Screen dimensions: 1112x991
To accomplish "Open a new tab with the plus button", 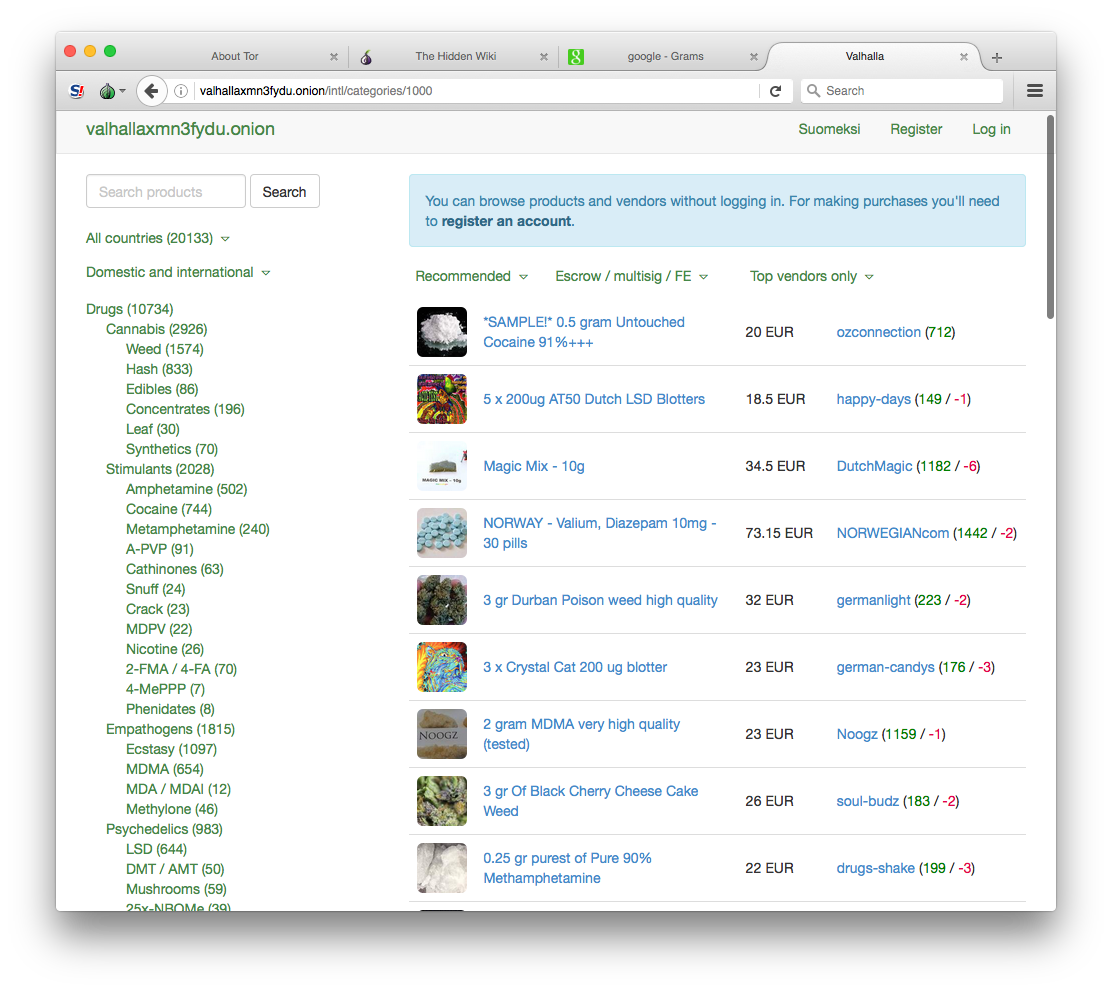I will point(996,57).
